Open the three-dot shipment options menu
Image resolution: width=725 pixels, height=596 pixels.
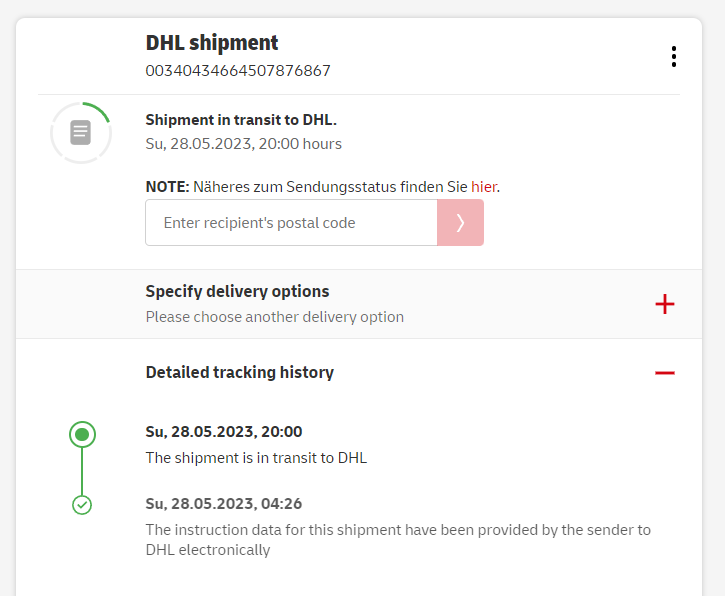(x=674, y=57)
